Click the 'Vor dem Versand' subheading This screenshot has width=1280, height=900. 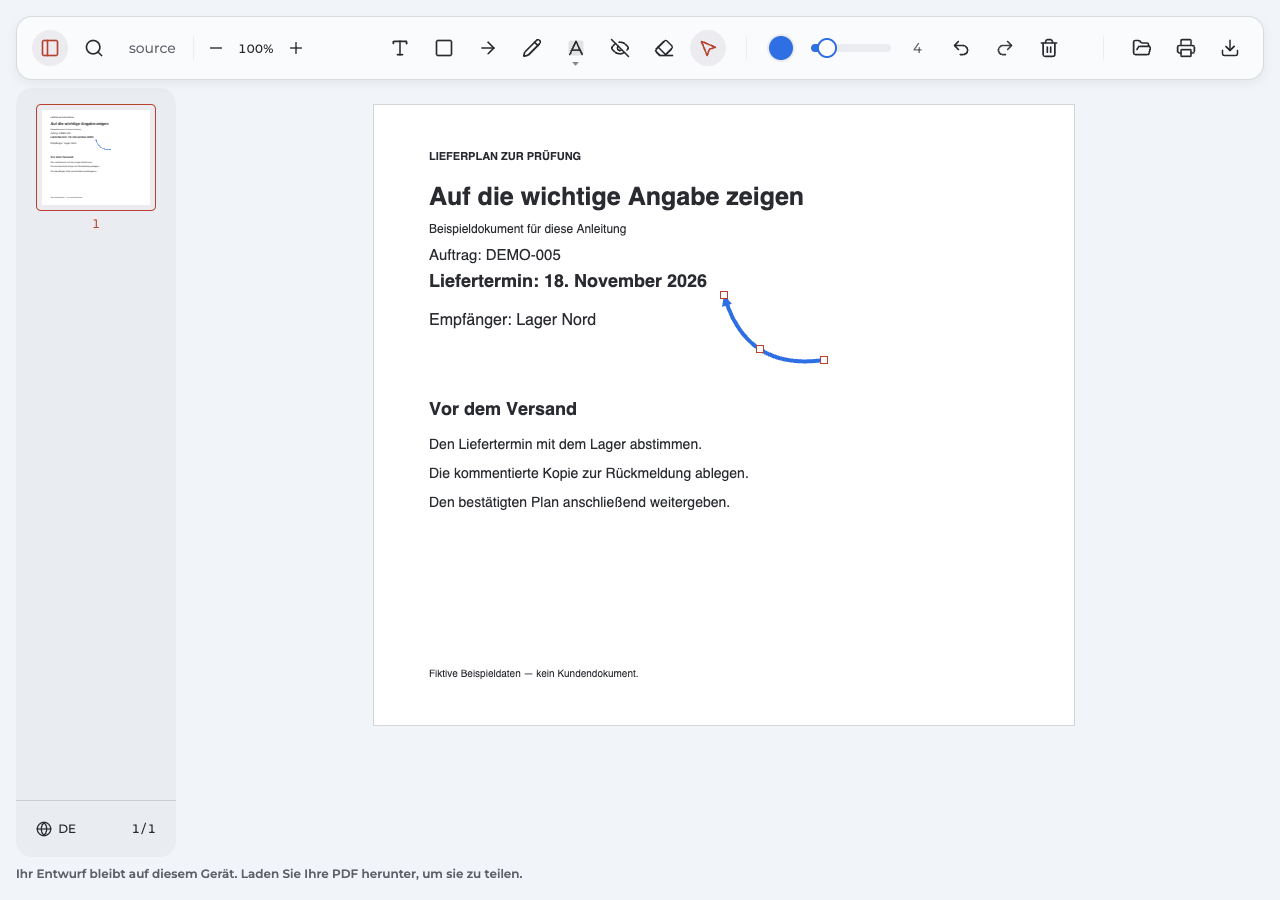(x=503, y=409)
